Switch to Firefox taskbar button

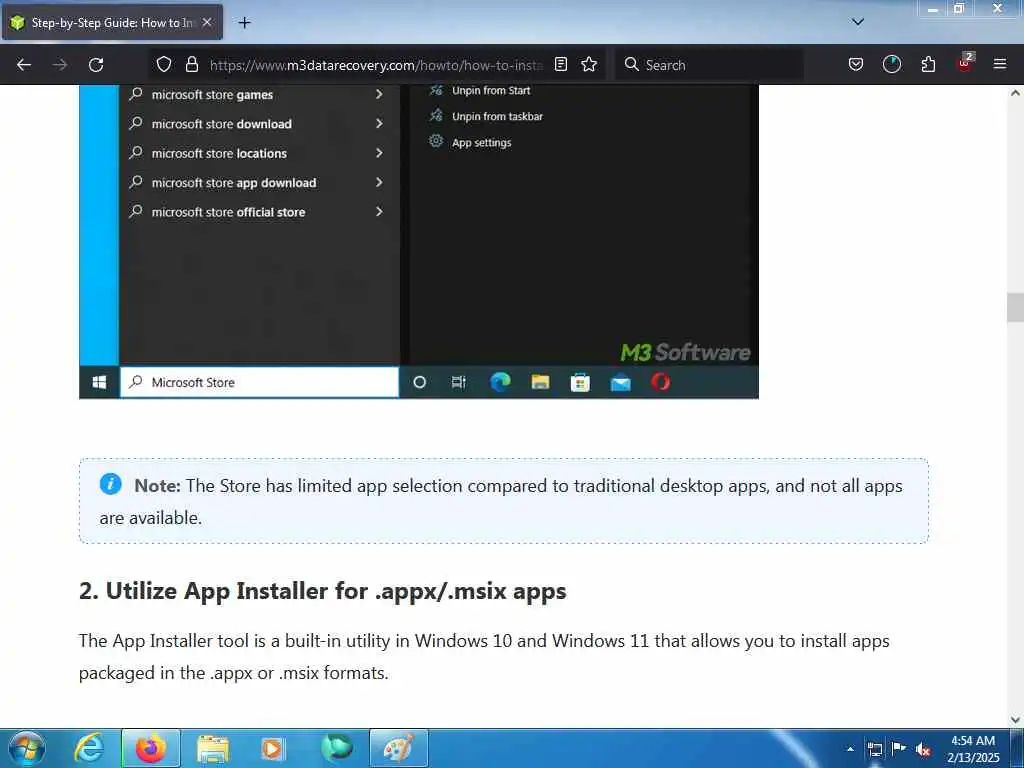[151, 748]
